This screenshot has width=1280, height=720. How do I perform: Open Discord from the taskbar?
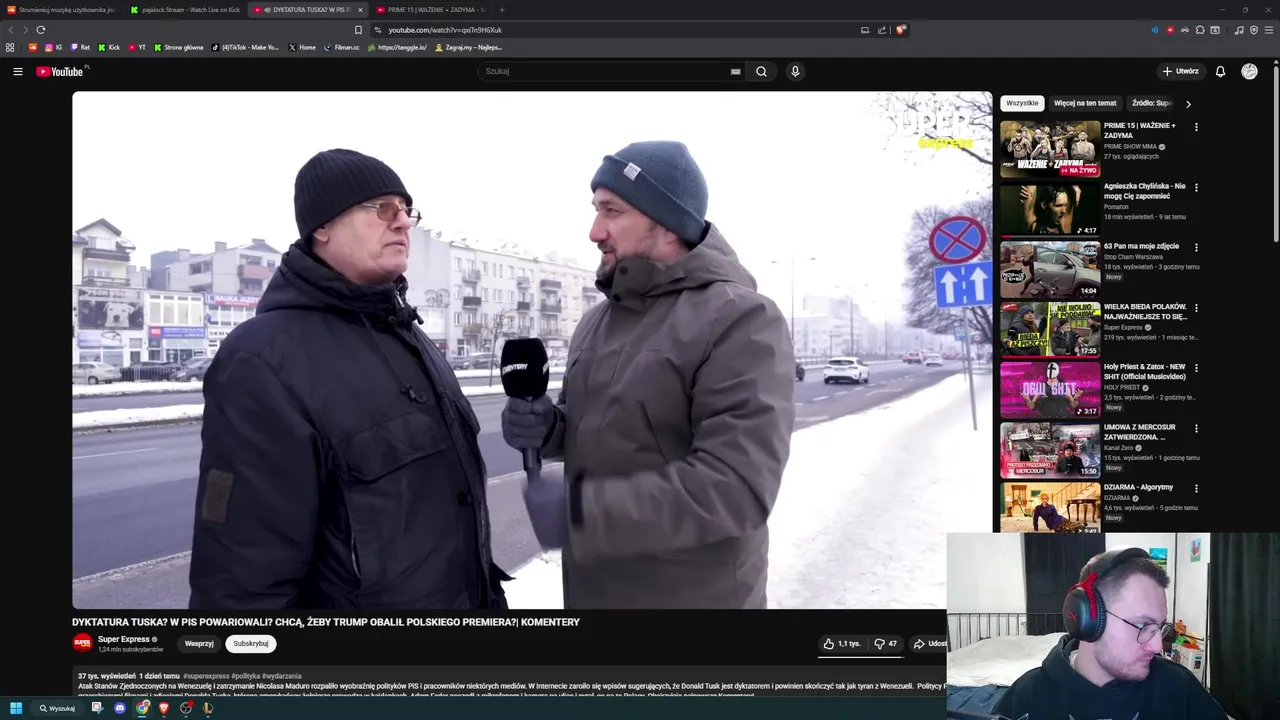pyautogui.click(x=120, y=708)
